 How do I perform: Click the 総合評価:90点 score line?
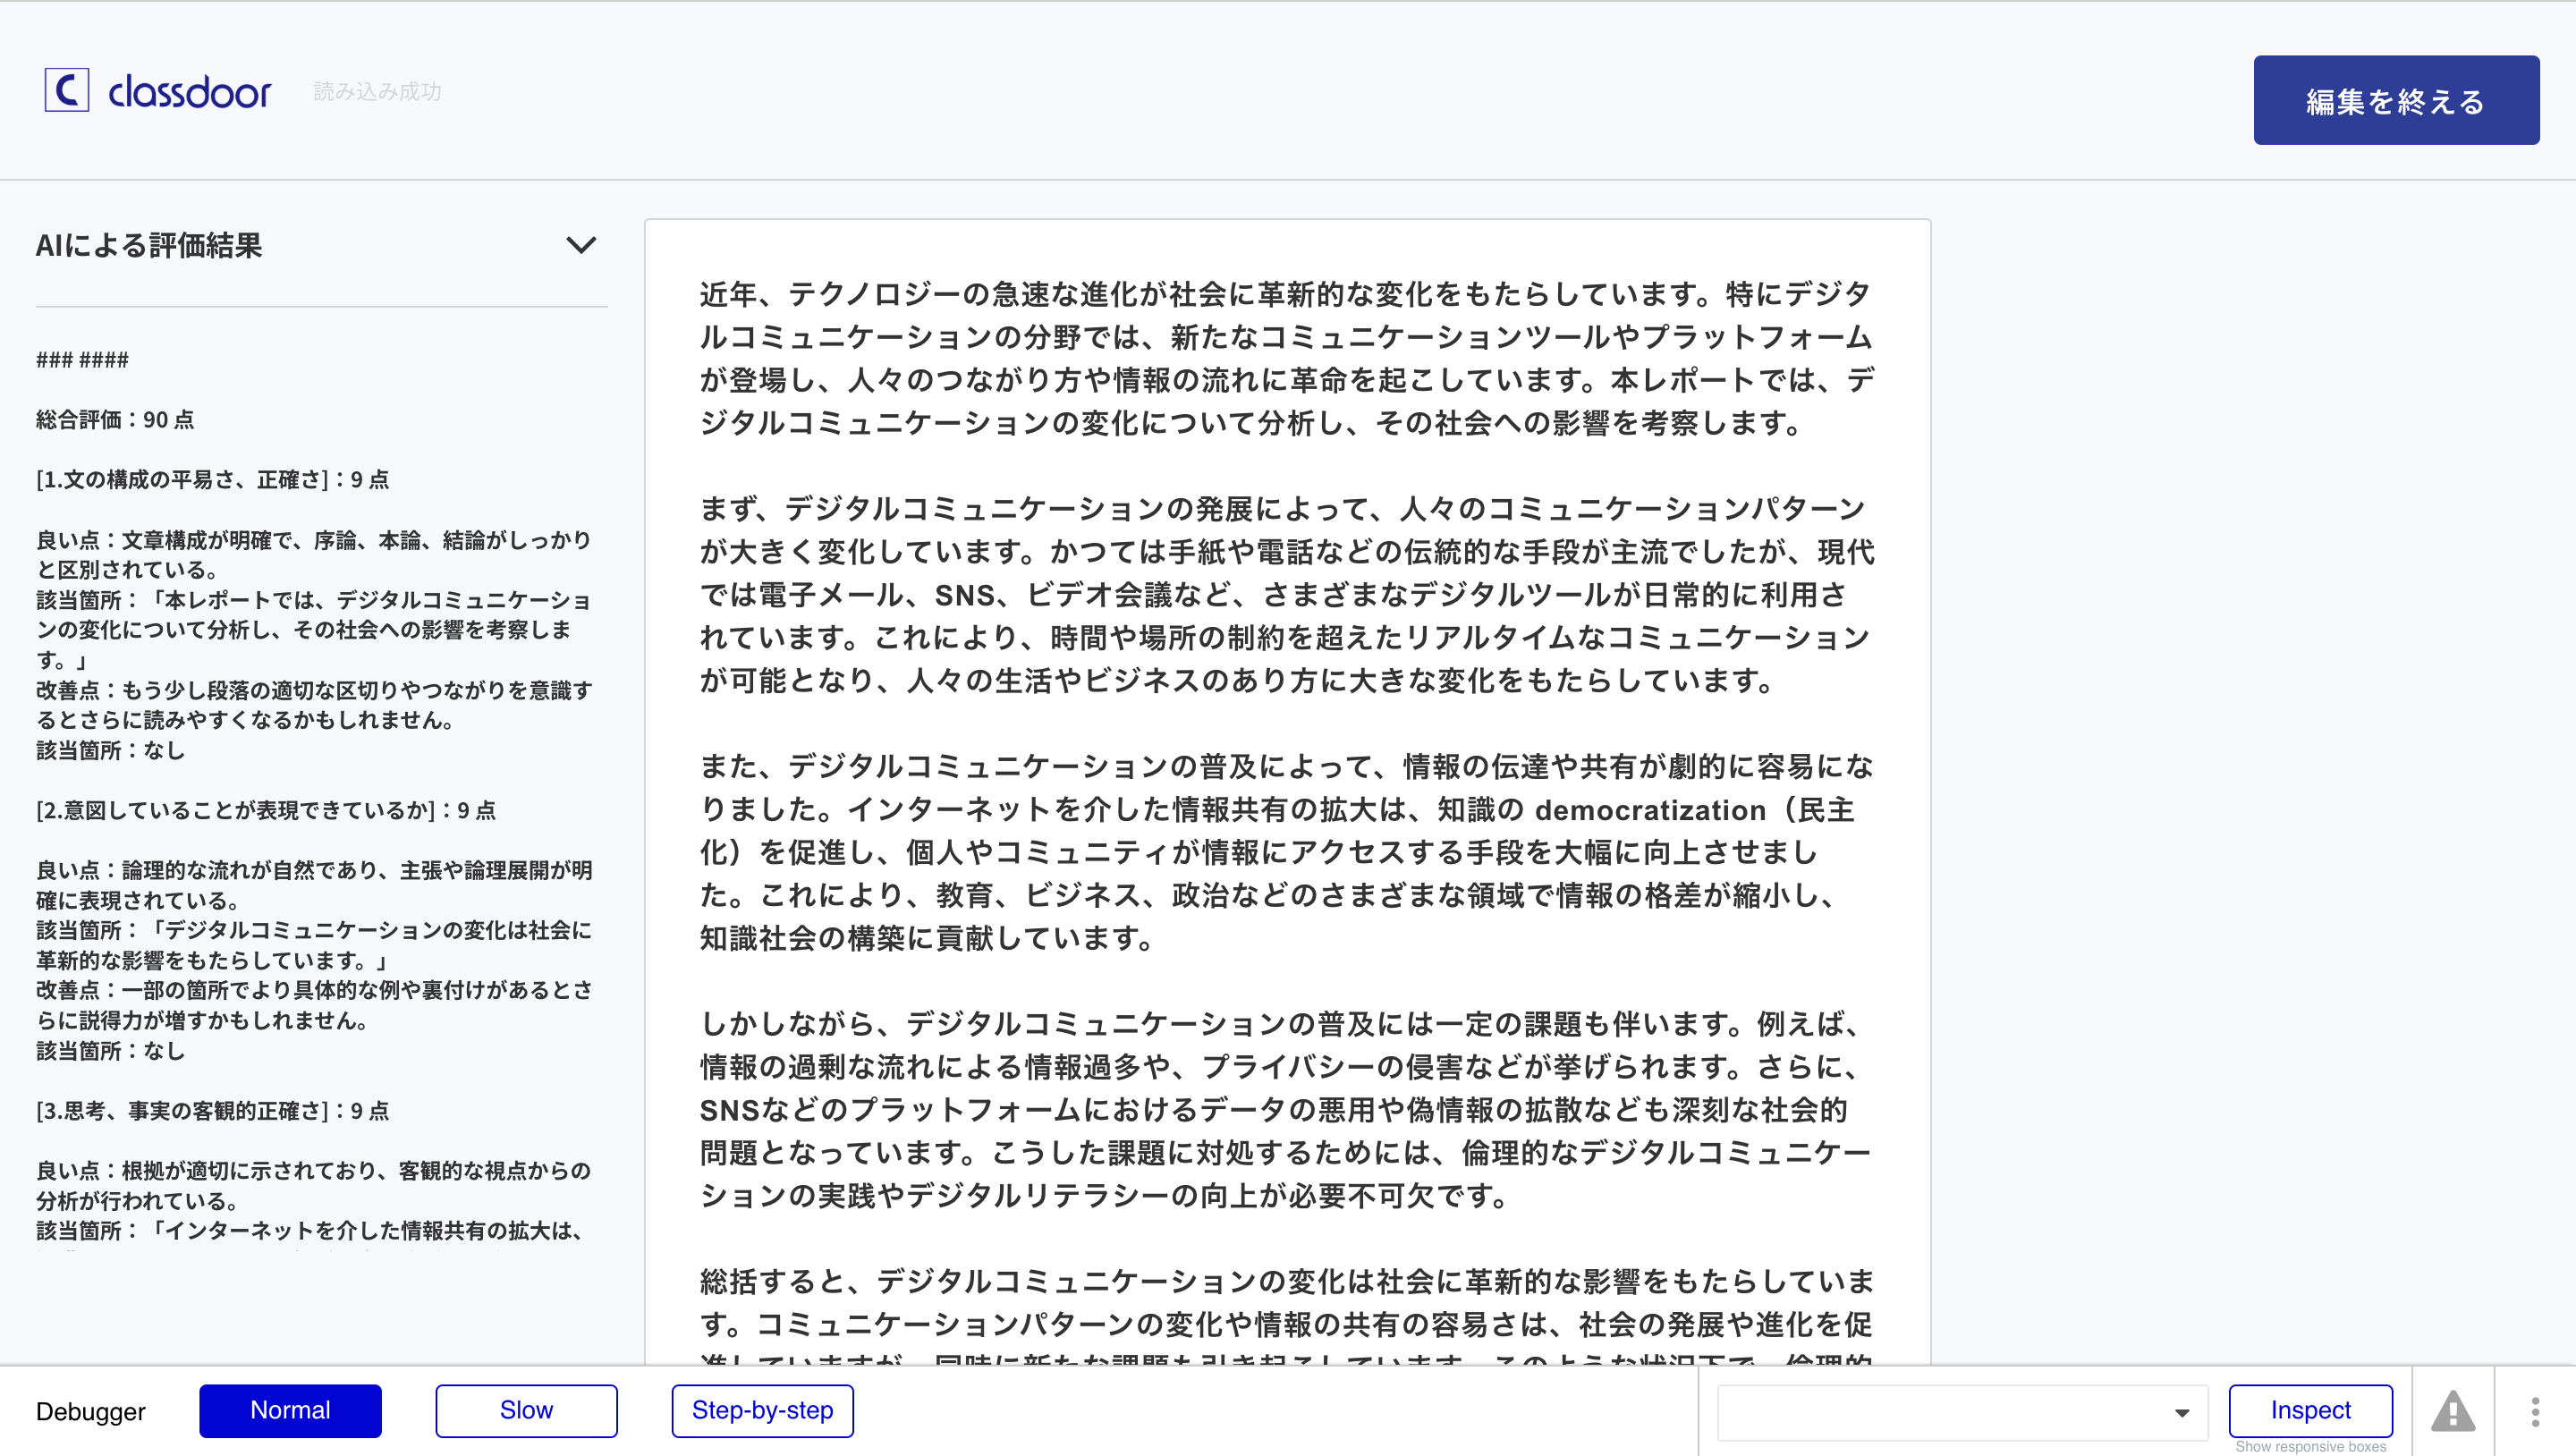click(x=115, y=420)
